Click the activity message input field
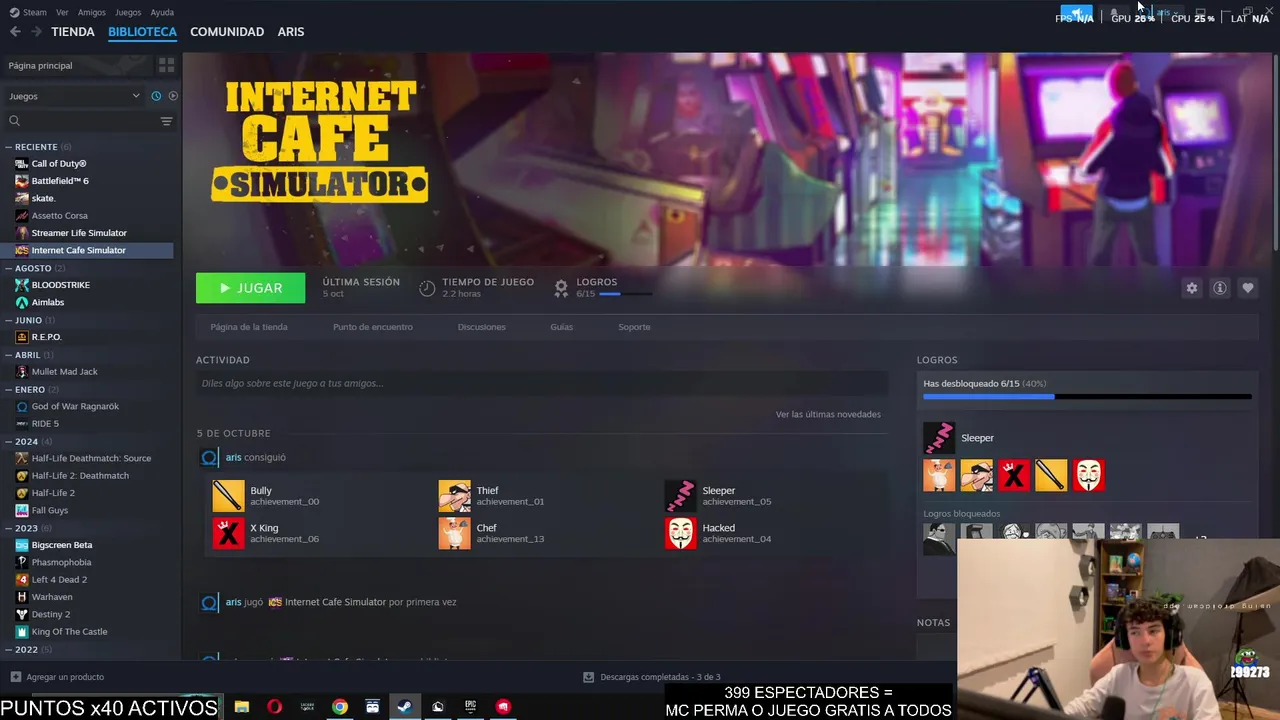The height and width of the screenshot is (720, 1280). click(x=541, y=383)
